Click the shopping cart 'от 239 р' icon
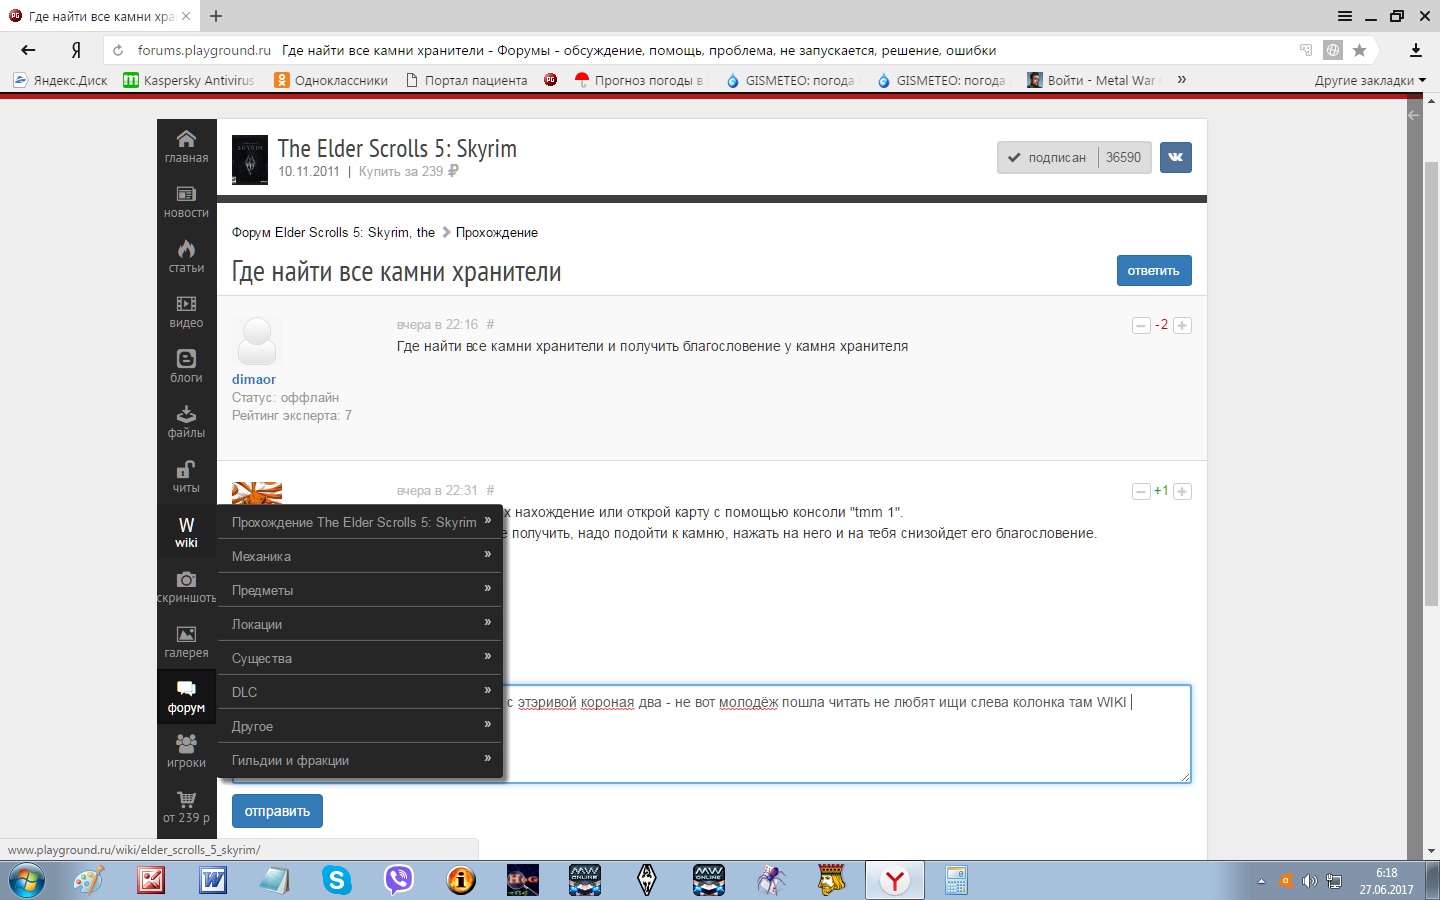This screenshot has height=900, width=1440. click(186, 806)
